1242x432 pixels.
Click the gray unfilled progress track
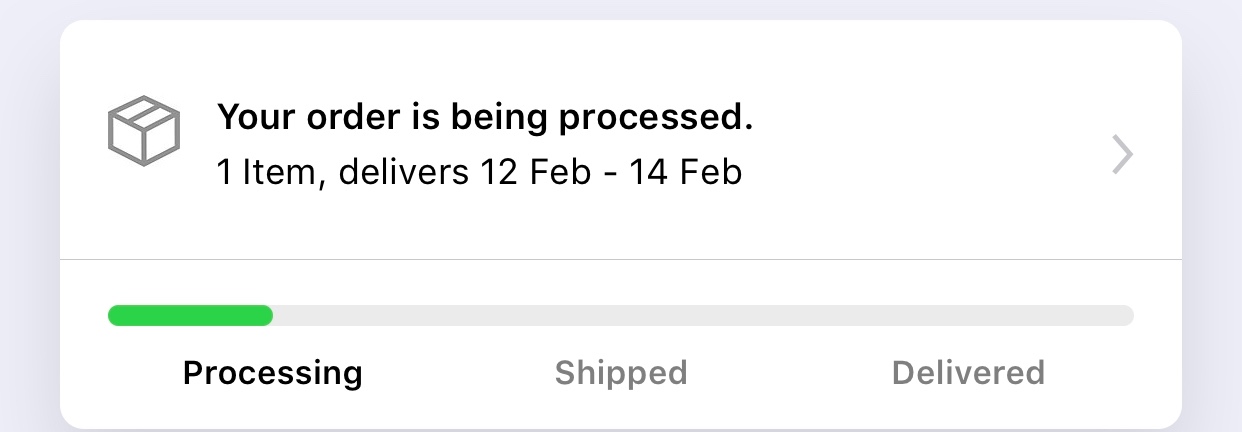click(x=700, y=316)
